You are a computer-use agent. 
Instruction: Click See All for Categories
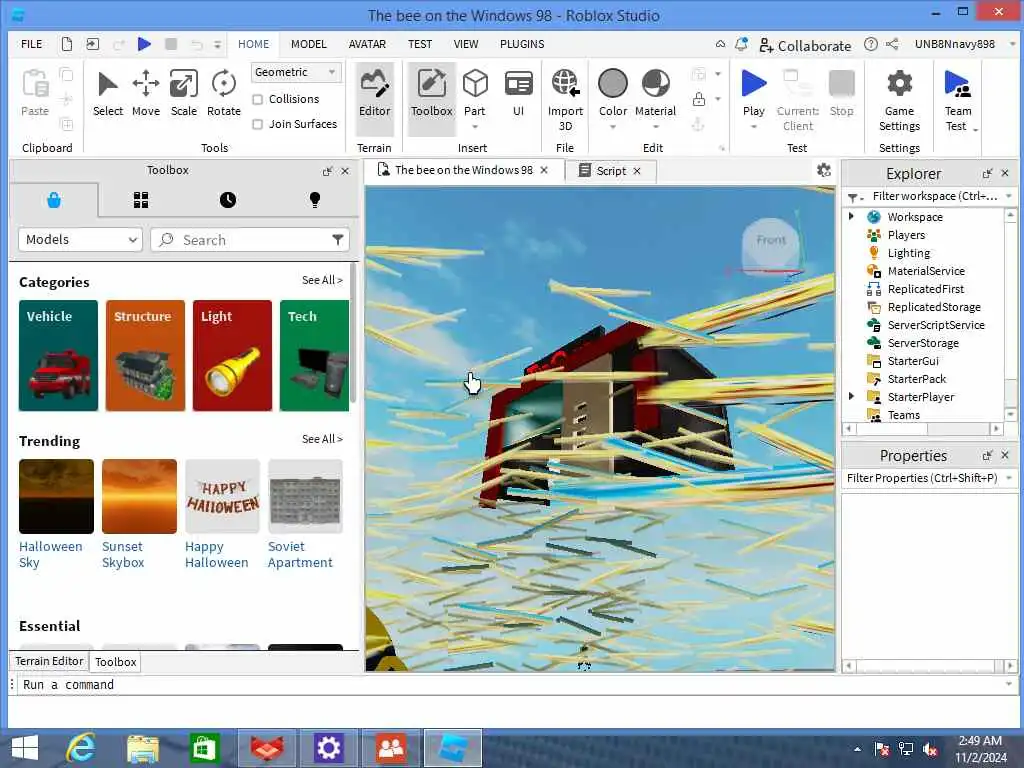click(x=322, y=280)
